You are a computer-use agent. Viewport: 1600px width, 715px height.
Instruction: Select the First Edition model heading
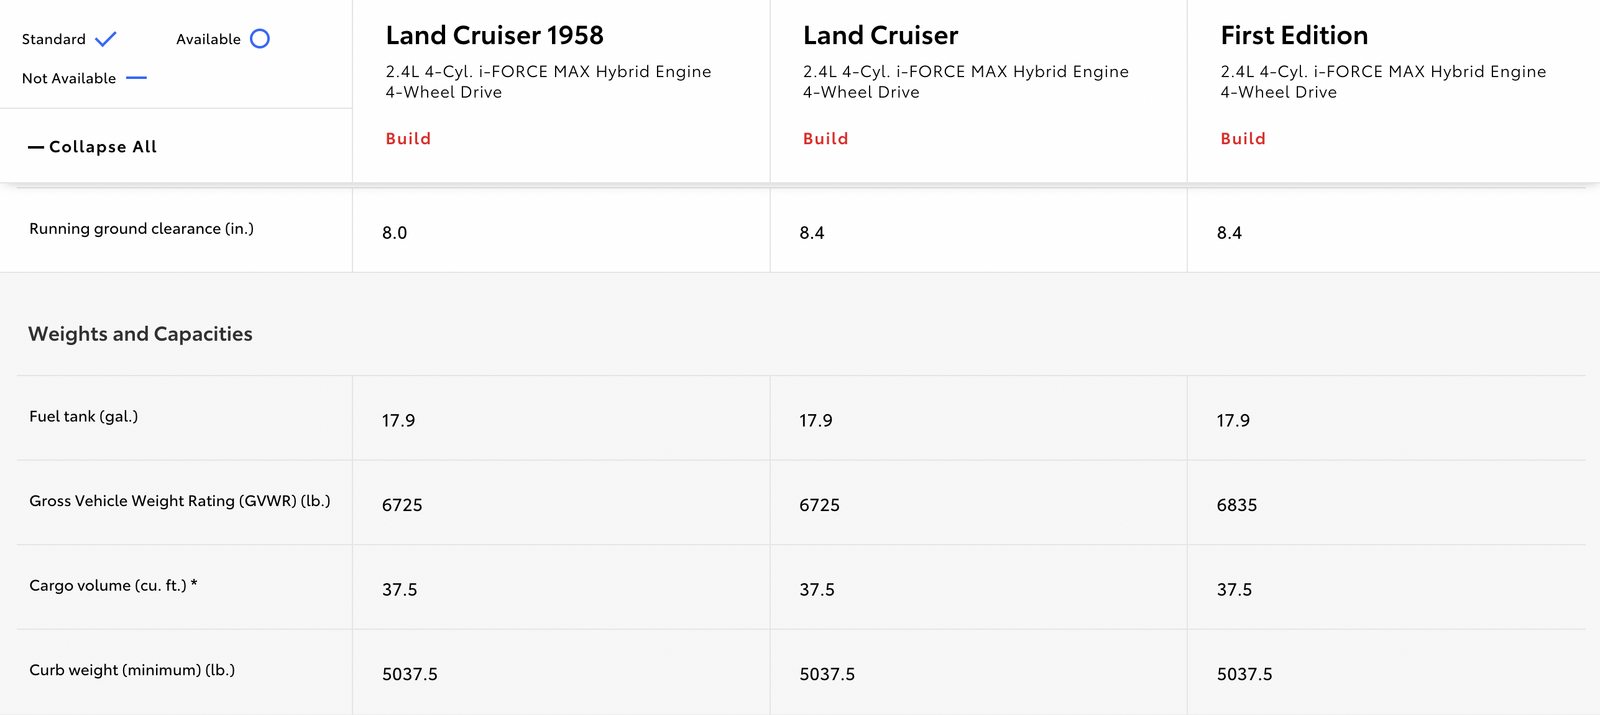[1294, 36]
